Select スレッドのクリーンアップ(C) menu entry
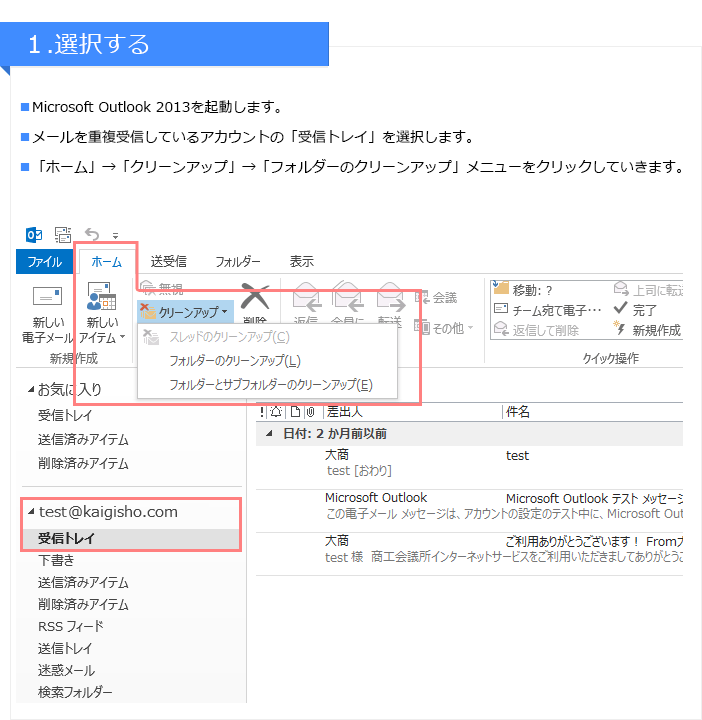This screenshot has width=702, height=720. point(267,337)
